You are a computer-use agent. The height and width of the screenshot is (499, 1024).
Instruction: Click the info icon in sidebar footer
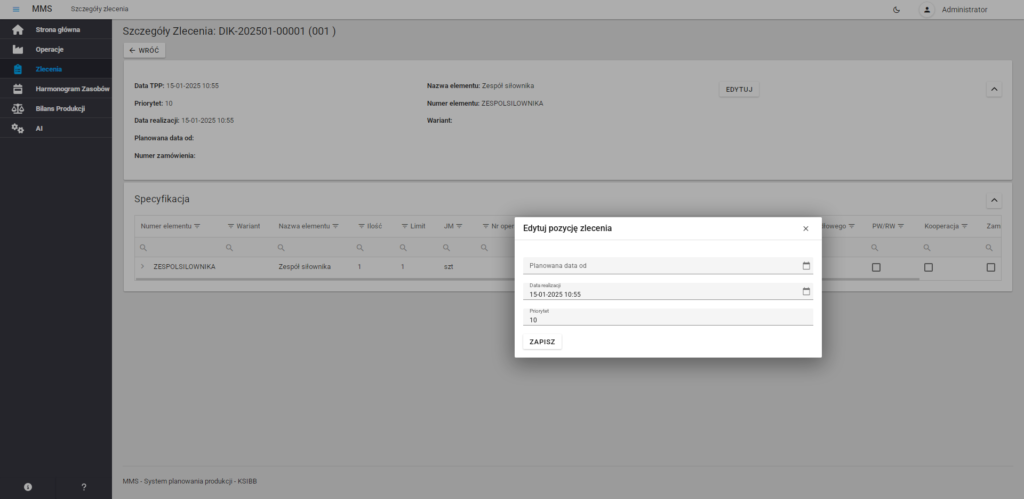28,487
